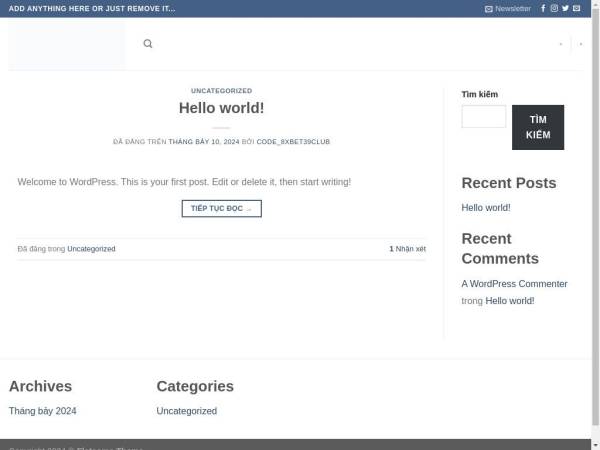This screenshot has height=450, width=600.
Task: Open Uncategorized under Categories in footer
Action: 186,411
